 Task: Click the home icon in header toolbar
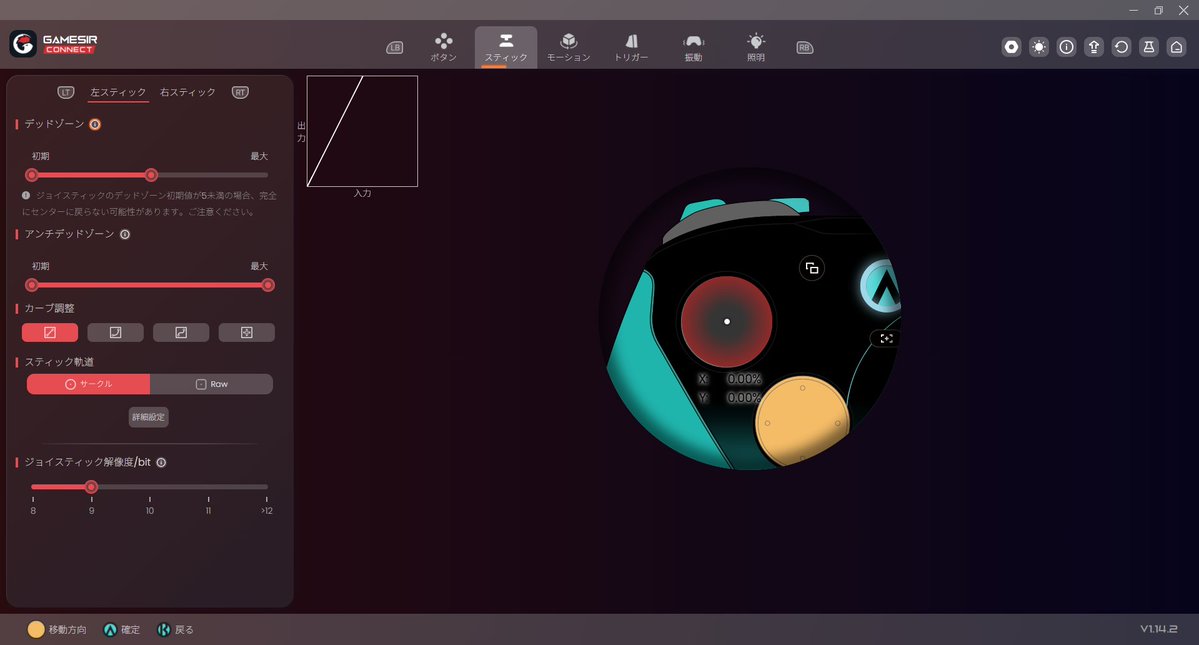pyautogui.click(x=1176, y=47)
